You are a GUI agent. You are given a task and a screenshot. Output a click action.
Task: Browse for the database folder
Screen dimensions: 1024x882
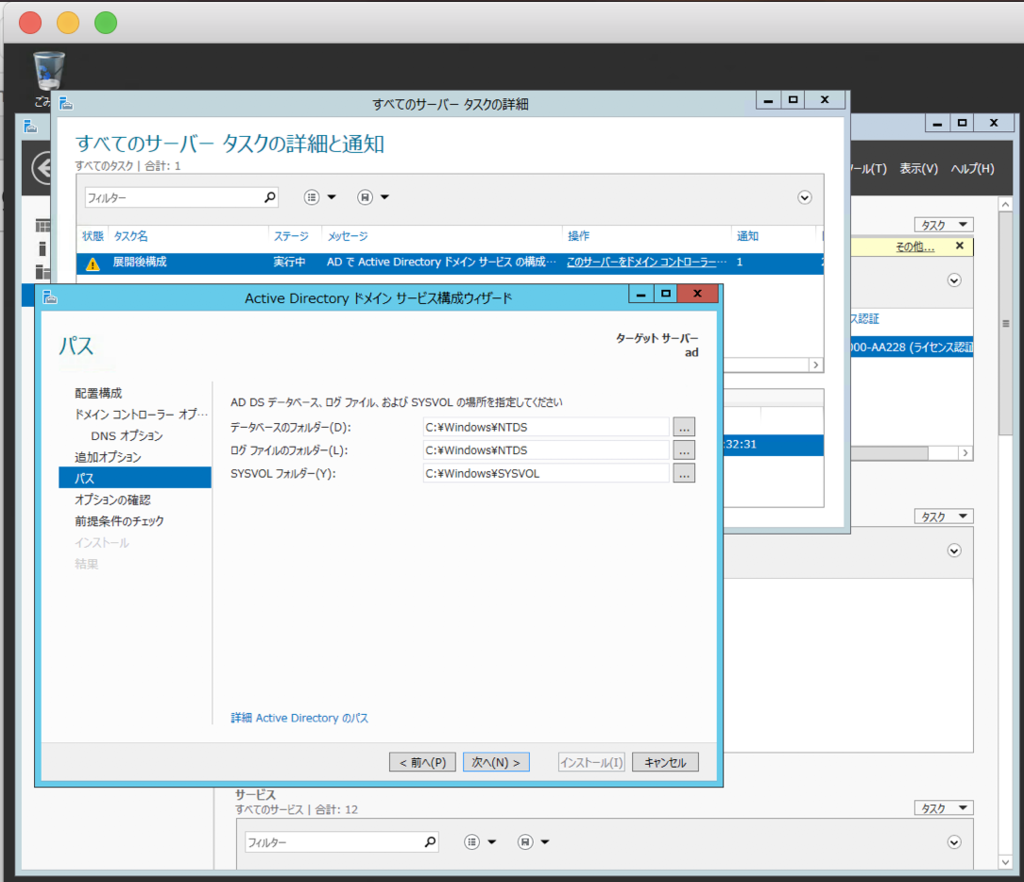[x=684, y=427]
